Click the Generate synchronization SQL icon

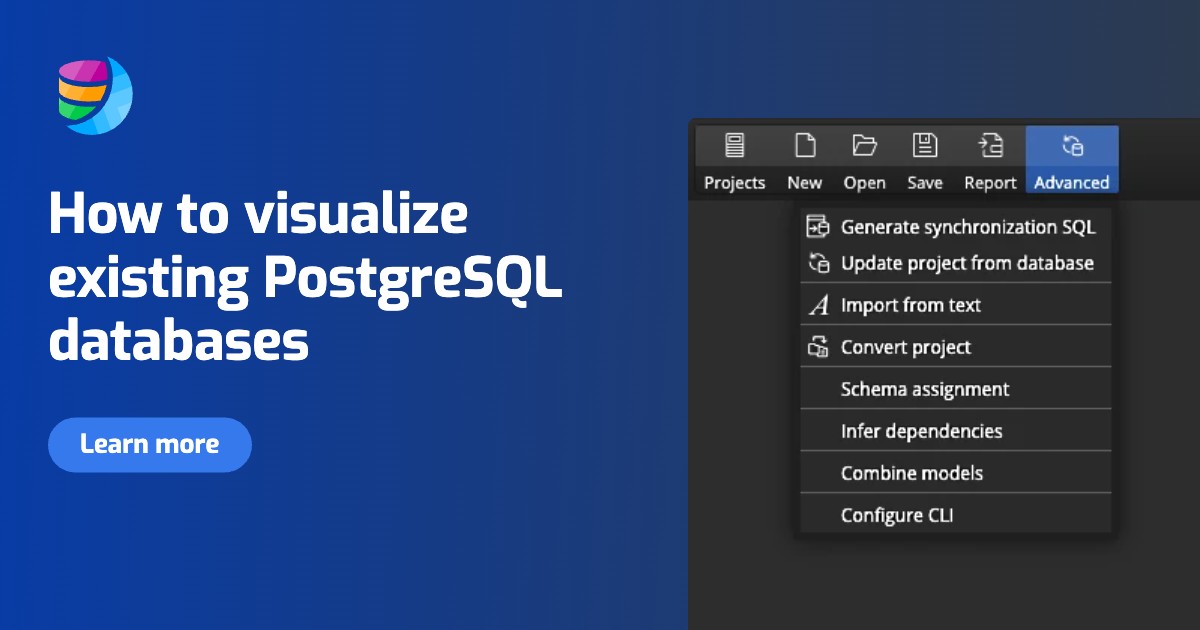(x=818, y=227)
